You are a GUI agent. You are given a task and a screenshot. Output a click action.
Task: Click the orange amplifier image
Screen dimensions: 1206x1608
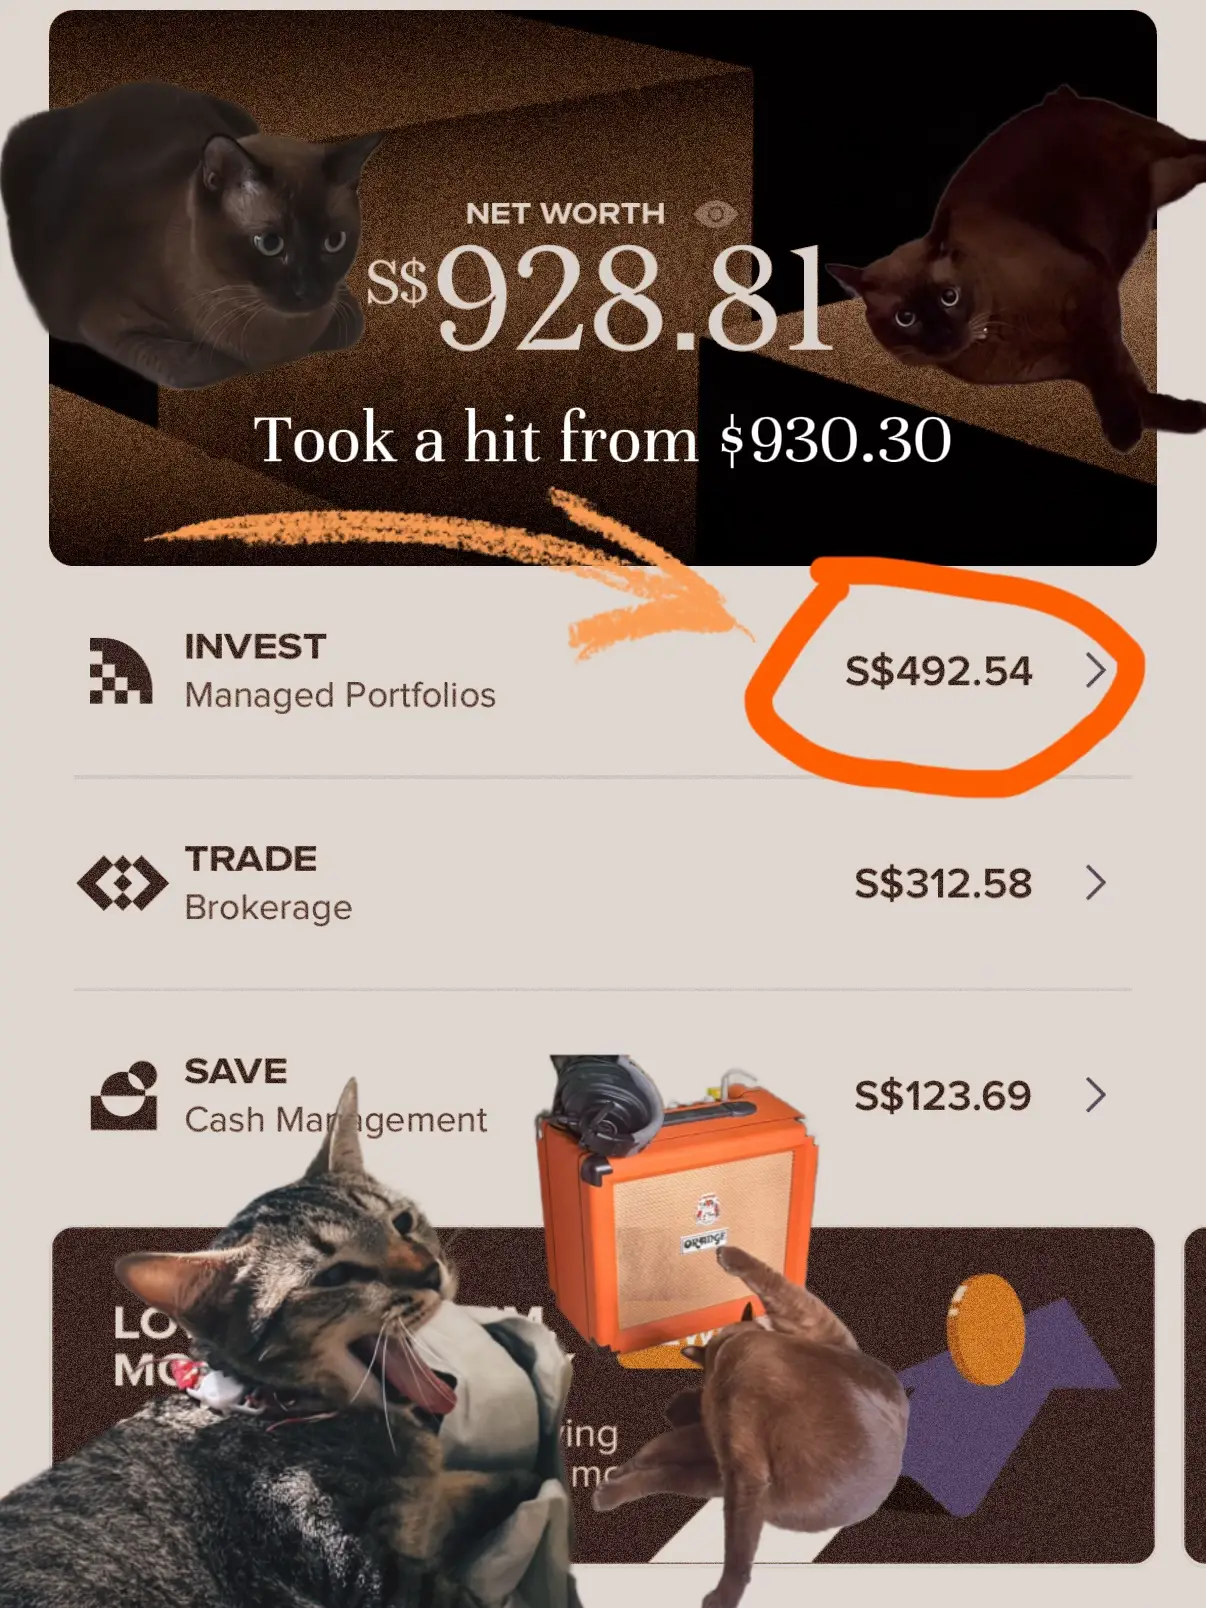[x=677, y=1210]
